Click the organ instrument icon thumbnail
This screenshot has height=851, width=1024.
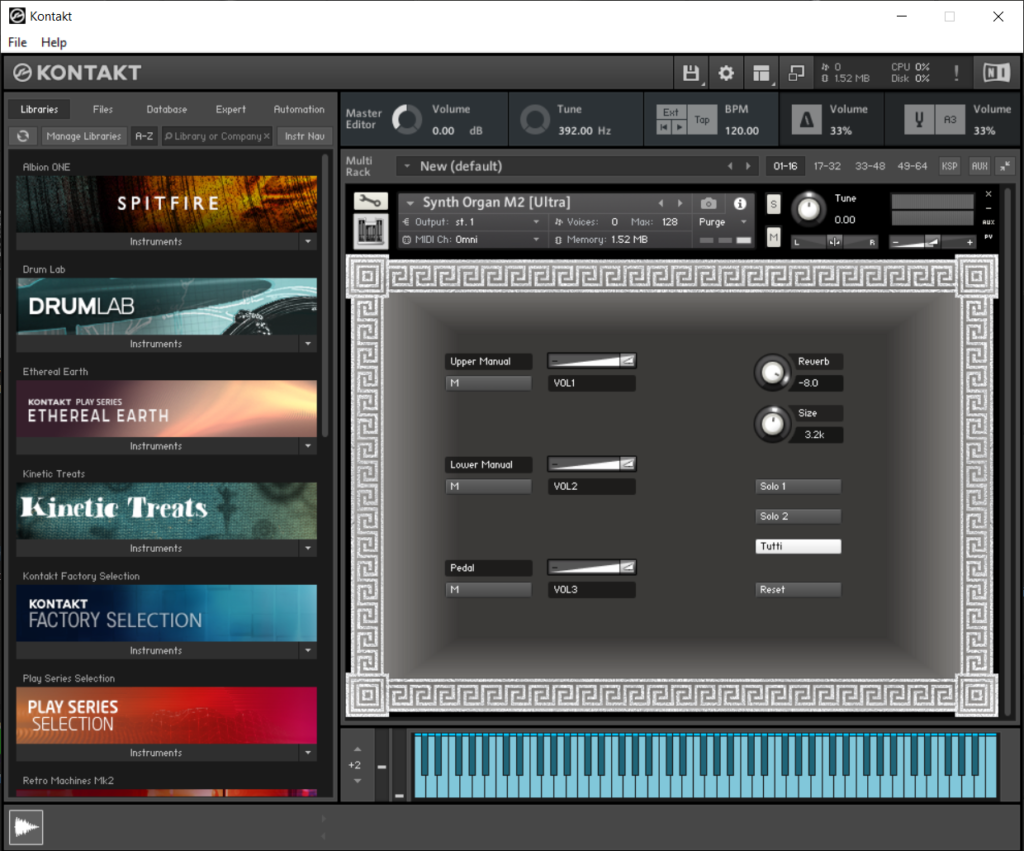[x=370, y=231]
